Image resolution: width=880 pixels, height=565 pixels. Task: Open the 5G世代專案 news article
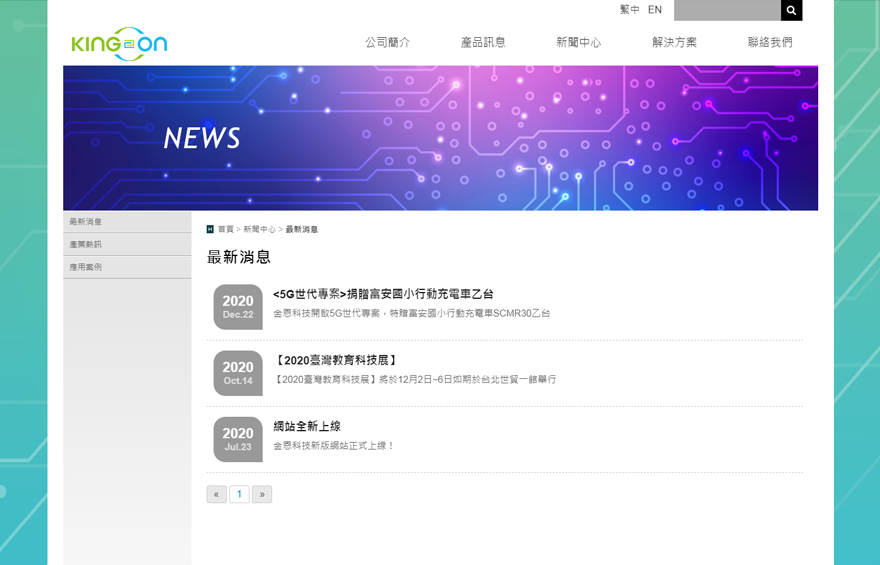point(383,294)
